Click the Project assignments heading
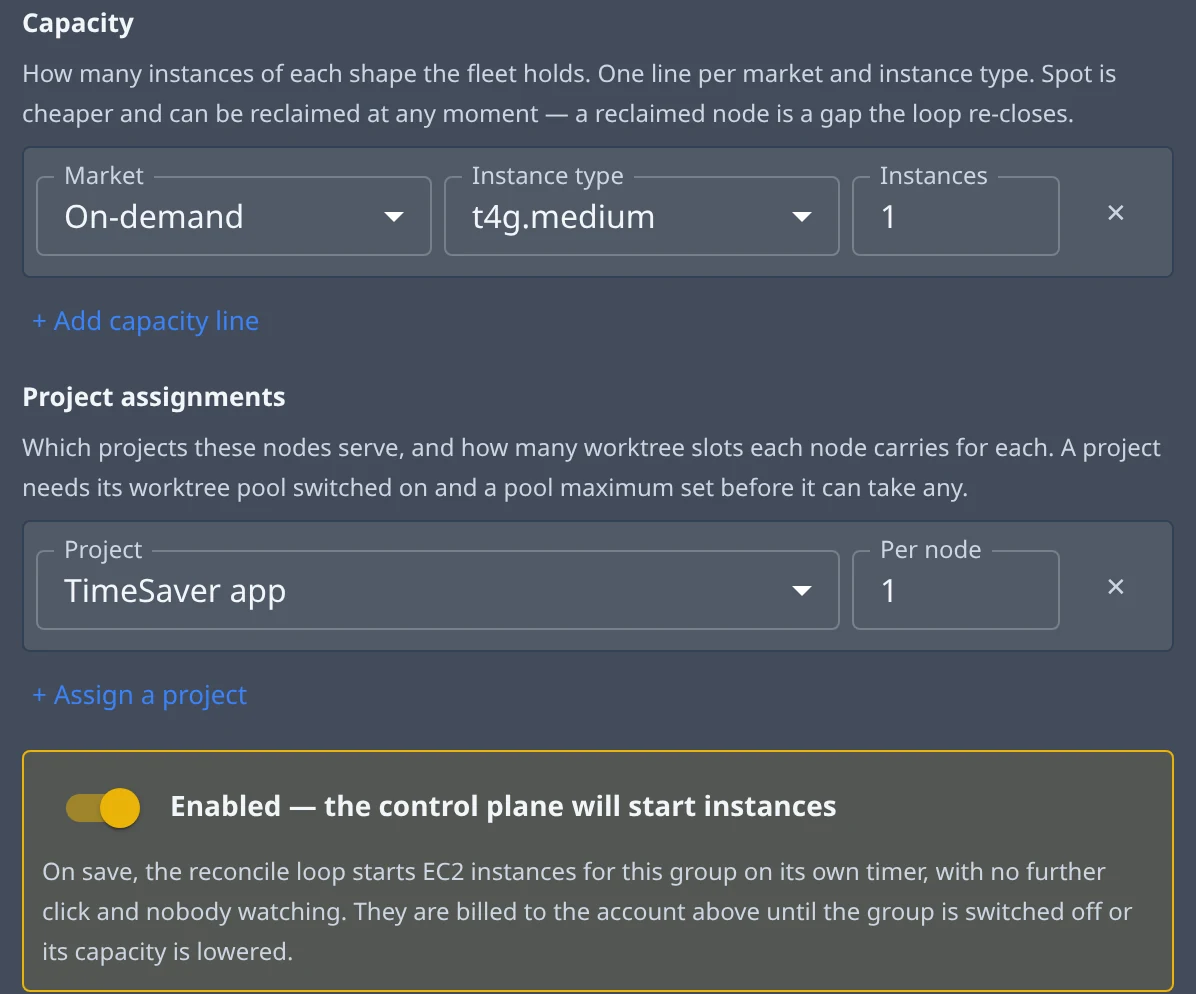 tap(153, 397)
